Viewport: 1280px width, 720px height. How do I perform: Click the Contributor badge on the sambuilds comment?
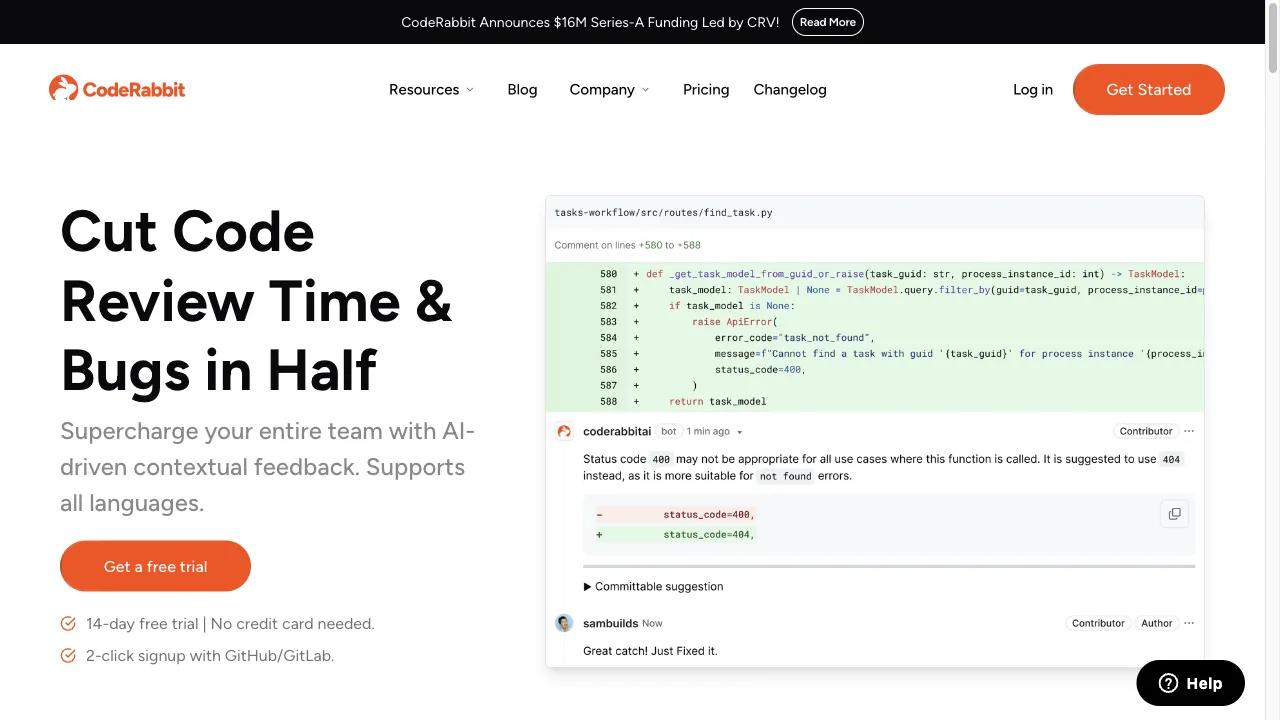[1098, 623]
